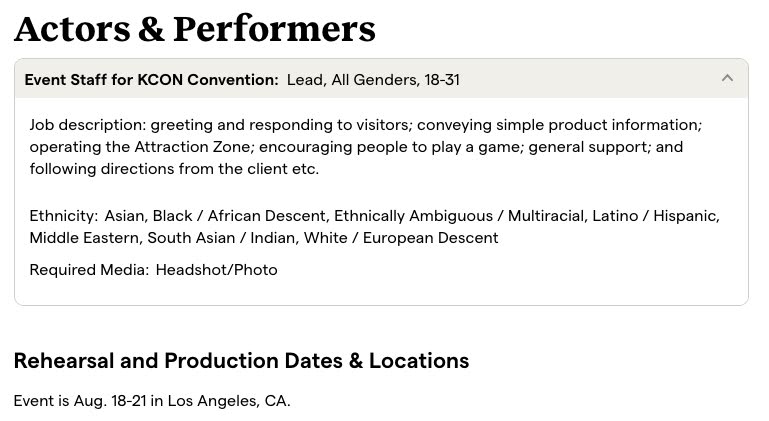769x421 pixels.
Task: Click the Actors & Performers heading
Action: [195, 29]
